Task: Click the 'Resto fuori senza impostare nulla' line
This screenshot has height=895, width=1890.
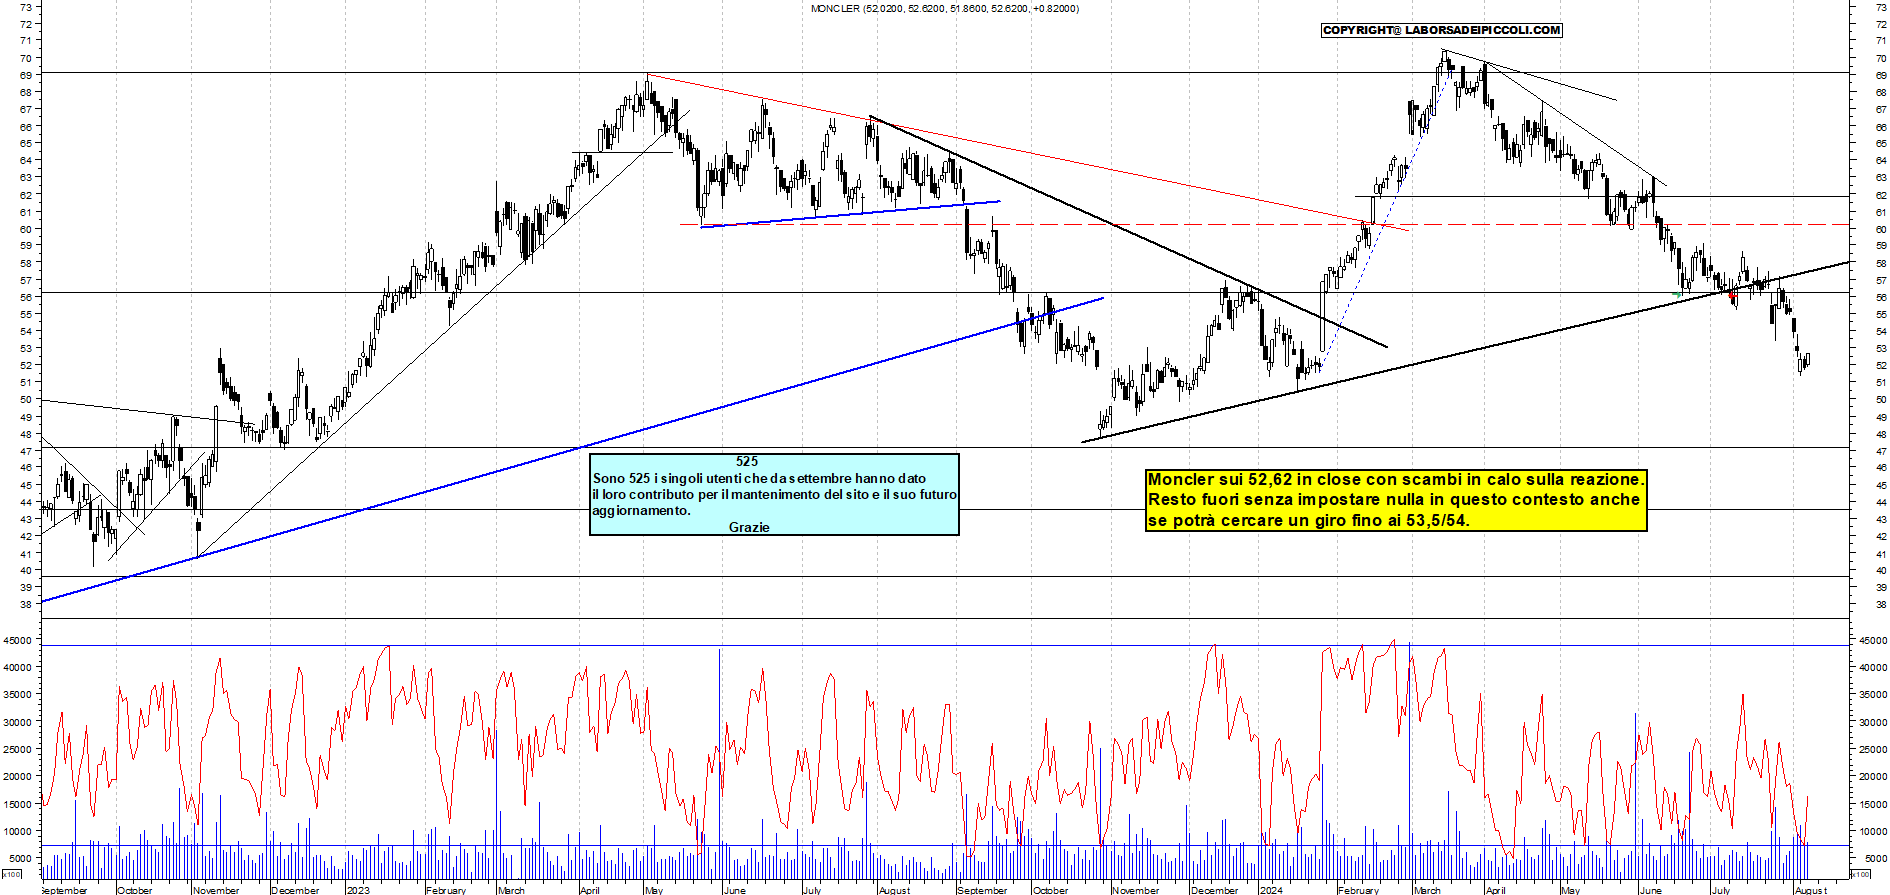Action: coord(1393,499)
